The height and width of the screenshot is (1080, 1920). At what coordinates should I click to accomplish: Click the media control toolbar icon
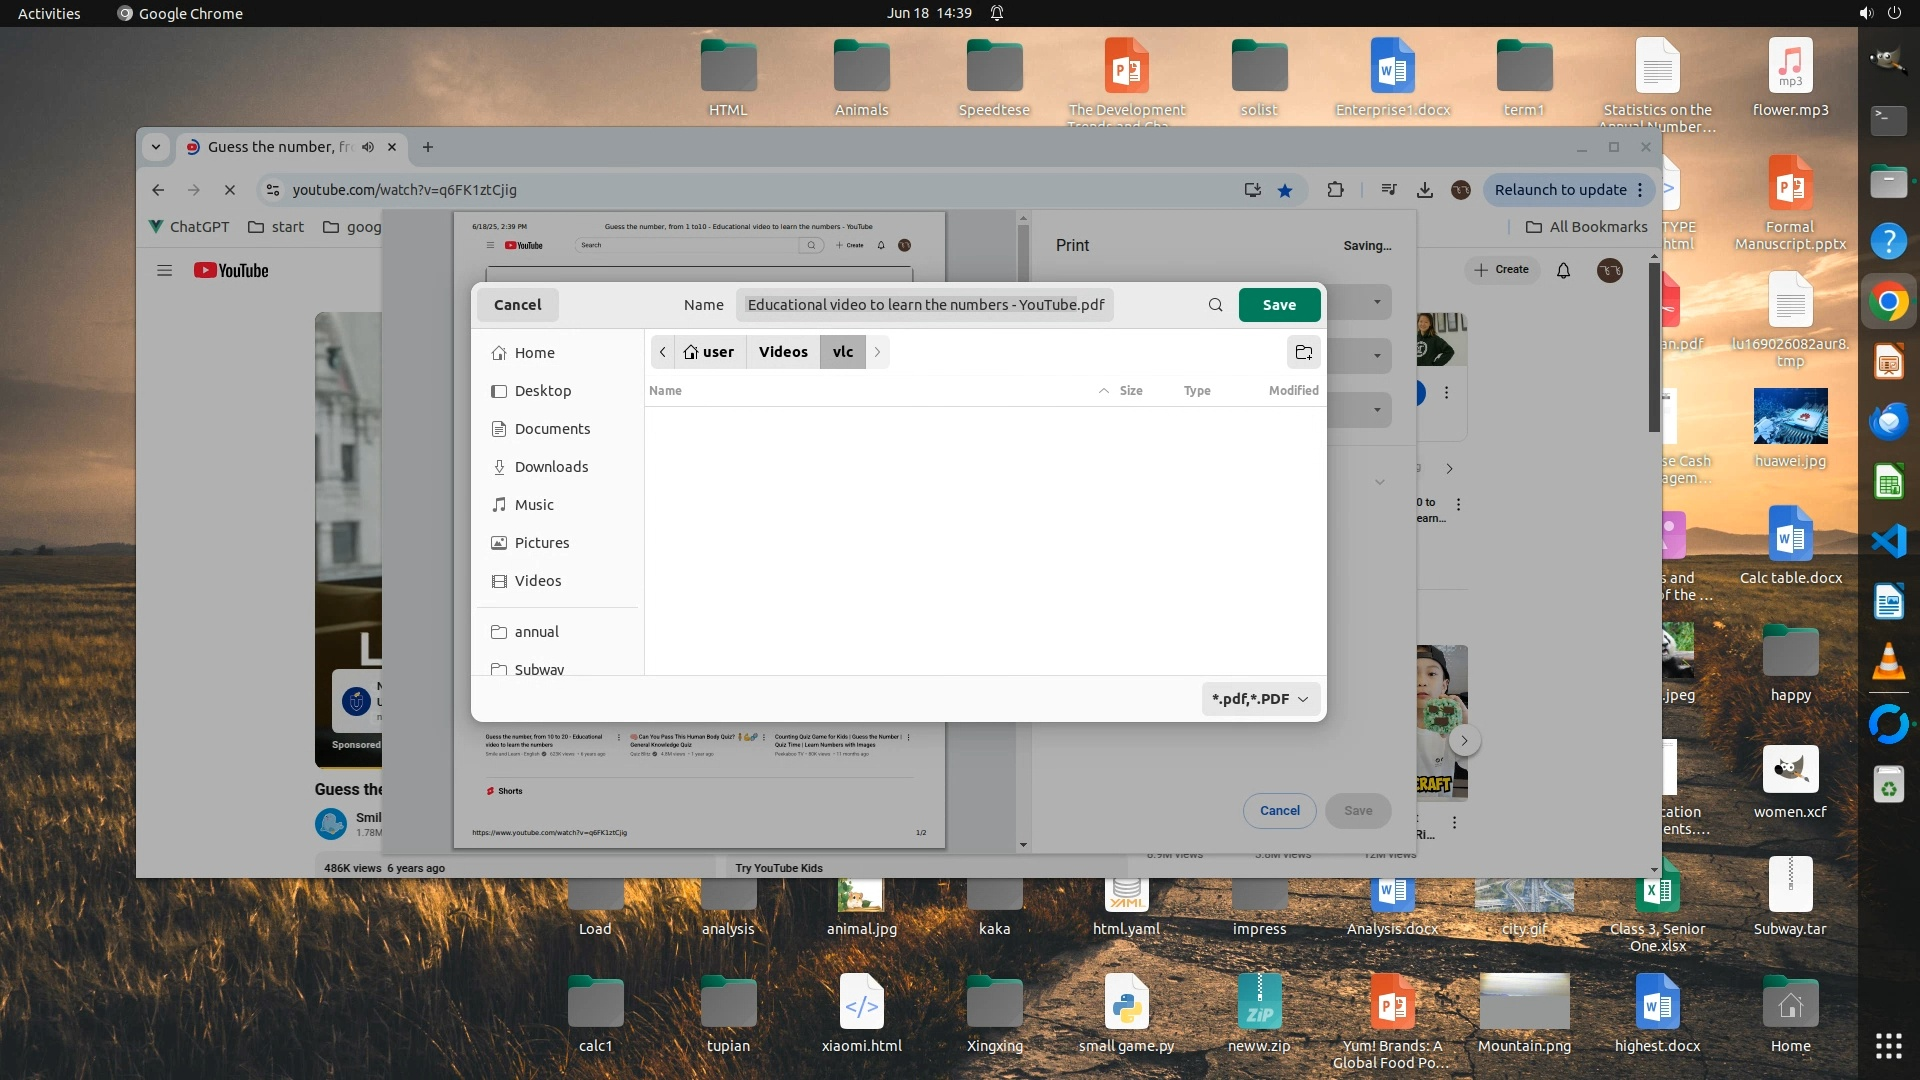click(x=1388, y=190)
